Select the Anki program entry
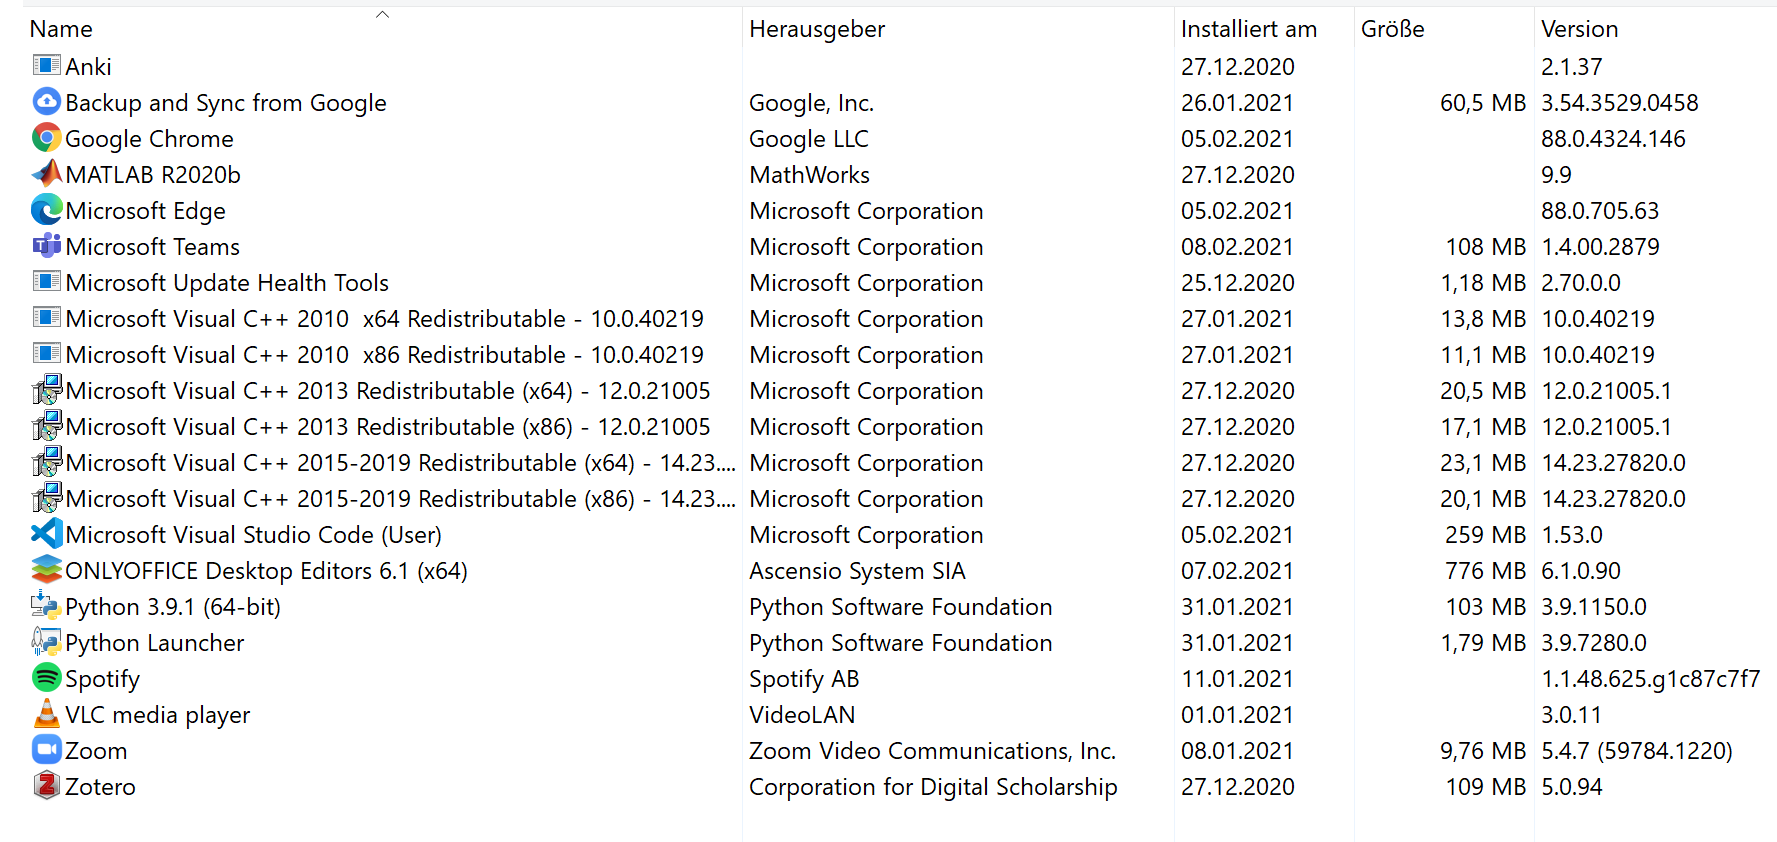The height and width of the screenshot is (842, 1777). [x=88, y=67]
